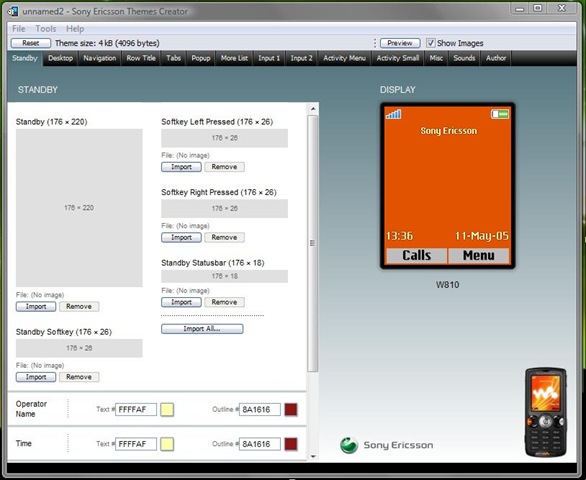Click Operator Name outline hex field

pos(260,409)
